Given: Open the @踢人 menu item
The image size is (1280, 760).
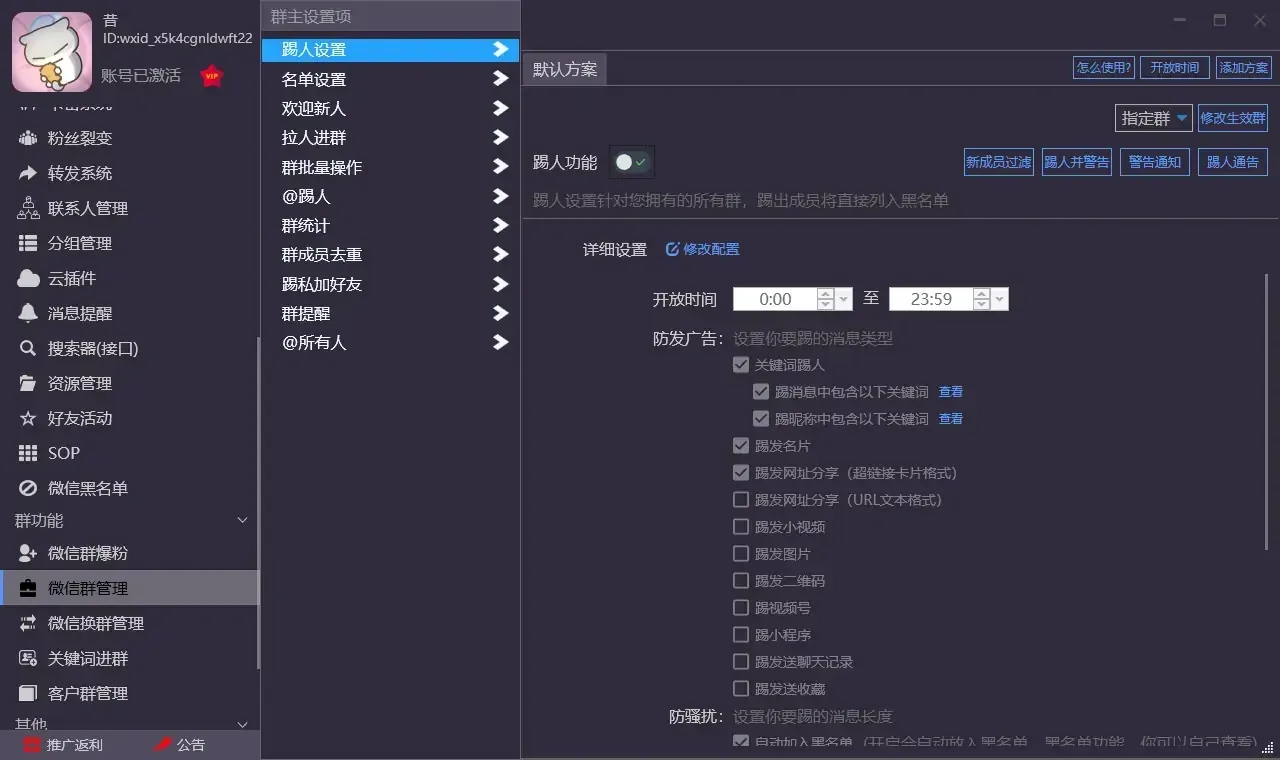Looking at the screenshot, I should pos(390,197).
